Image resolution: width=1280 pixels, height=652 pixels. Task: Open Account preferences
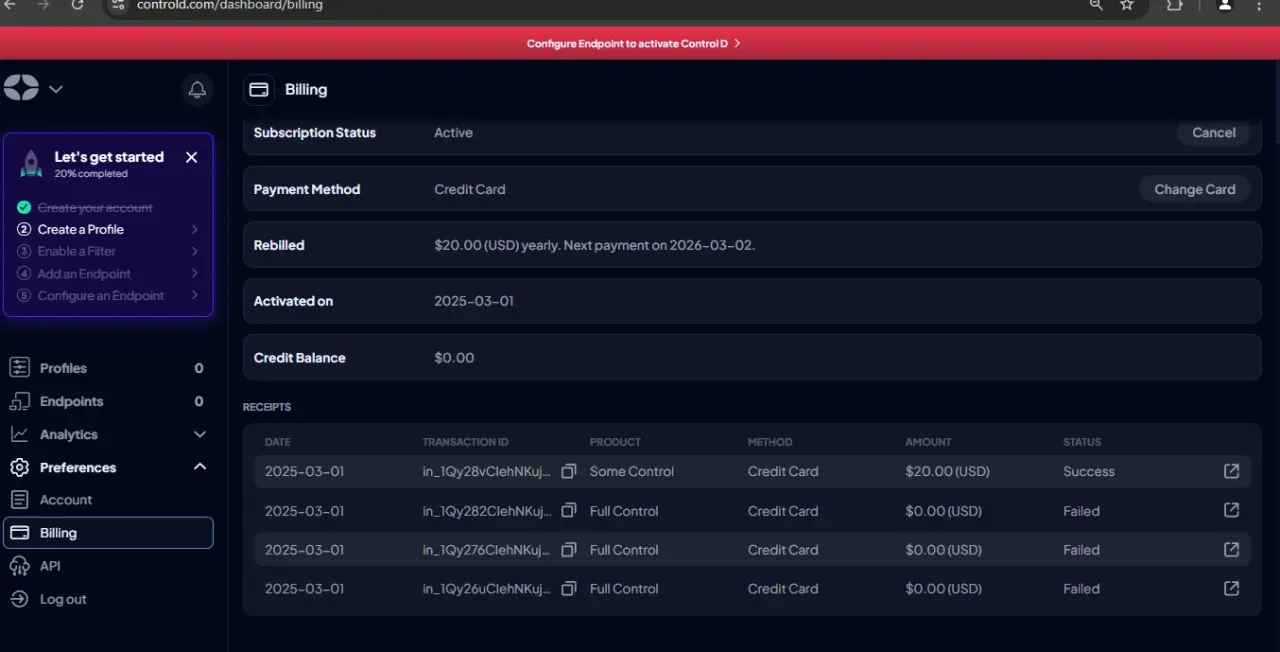point(108,500)
